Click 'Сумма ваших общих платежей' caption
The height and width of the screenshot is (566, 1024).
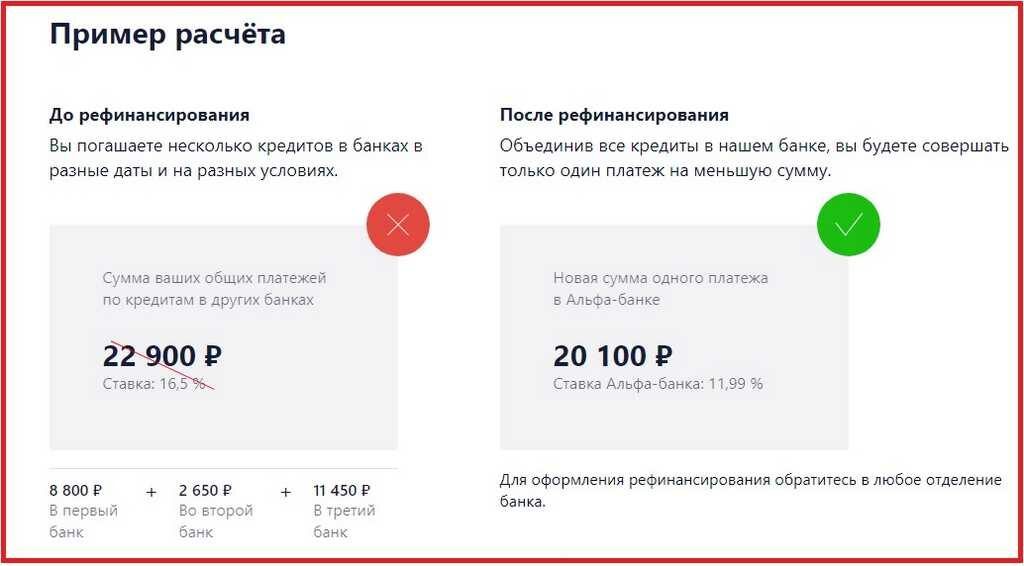(x=214, y=278)
